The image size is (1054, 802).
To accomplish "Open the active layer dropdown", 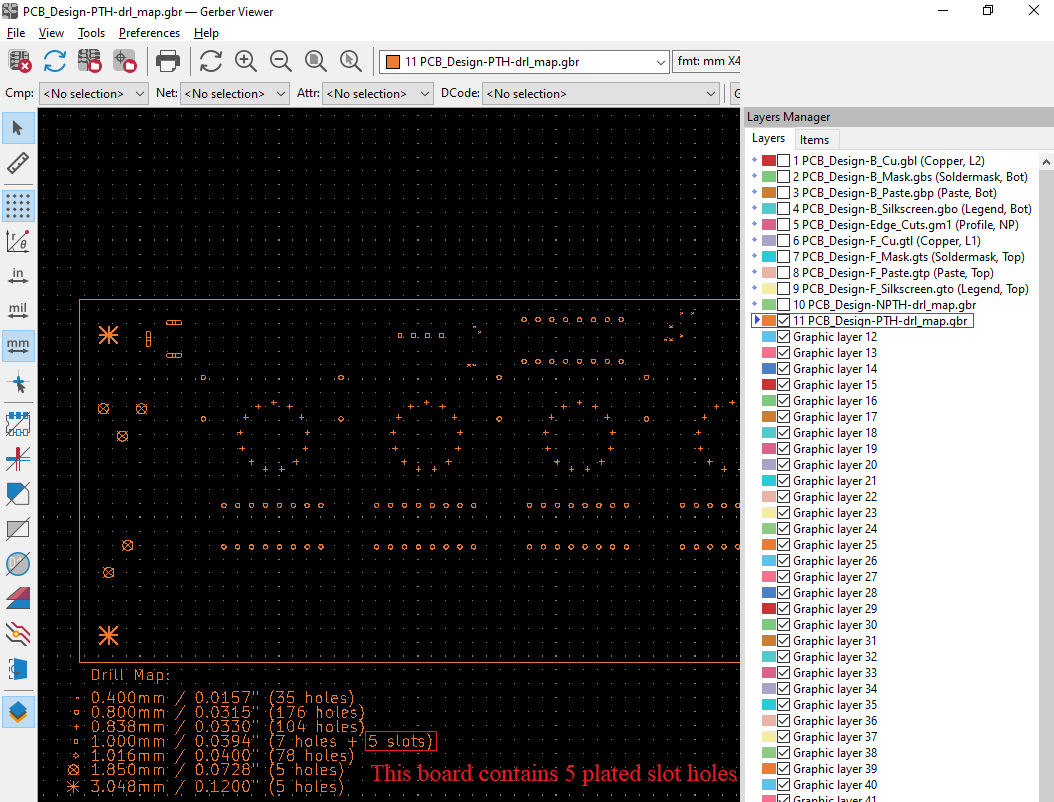I will (x=524, y=62).
